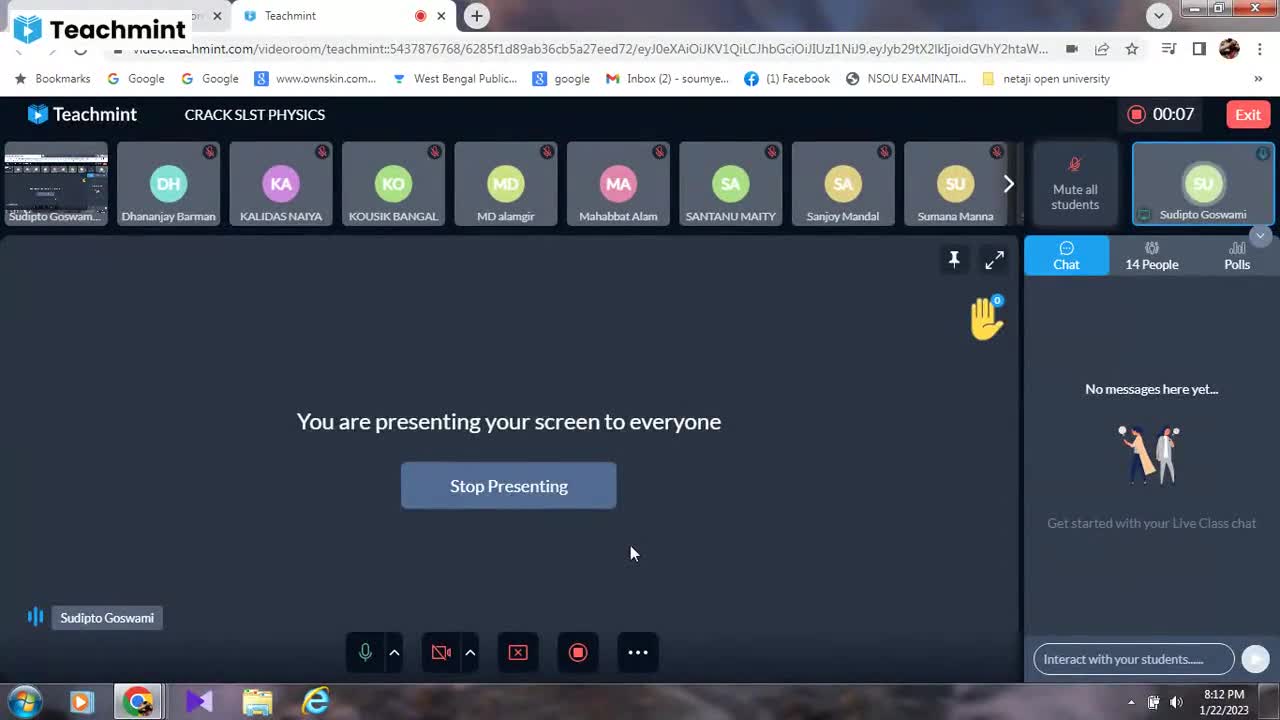Show more bookmarks chevron
Viewport: 1280px width, 720px height.
(1258, 78)
